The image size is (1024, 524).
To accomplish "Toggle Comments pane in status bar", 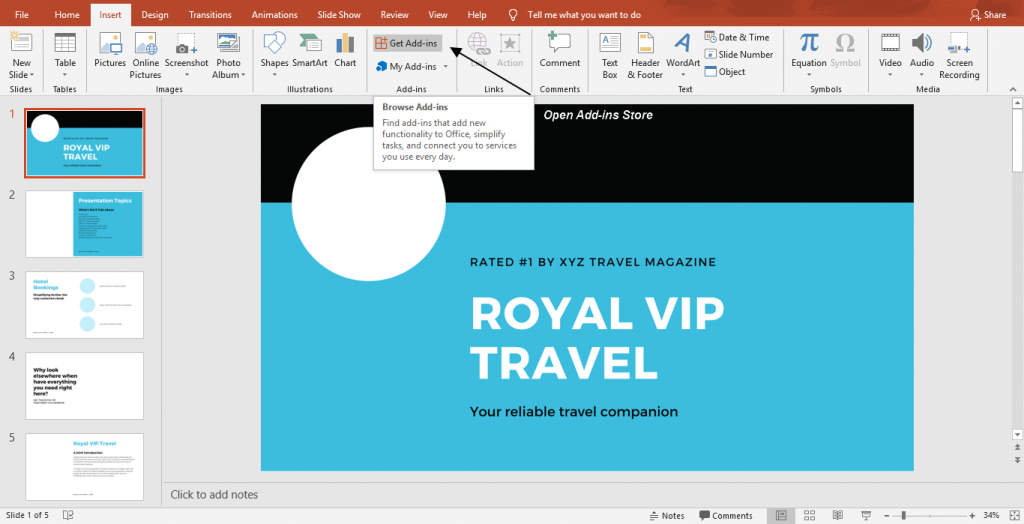I will pyautogui.click(x=726, y=516).
